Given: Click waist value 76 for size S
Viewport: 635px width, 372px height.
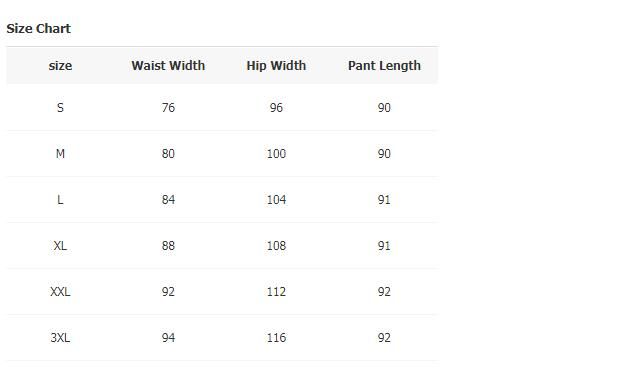Looking at the screenshot, I should click(168, 108).
